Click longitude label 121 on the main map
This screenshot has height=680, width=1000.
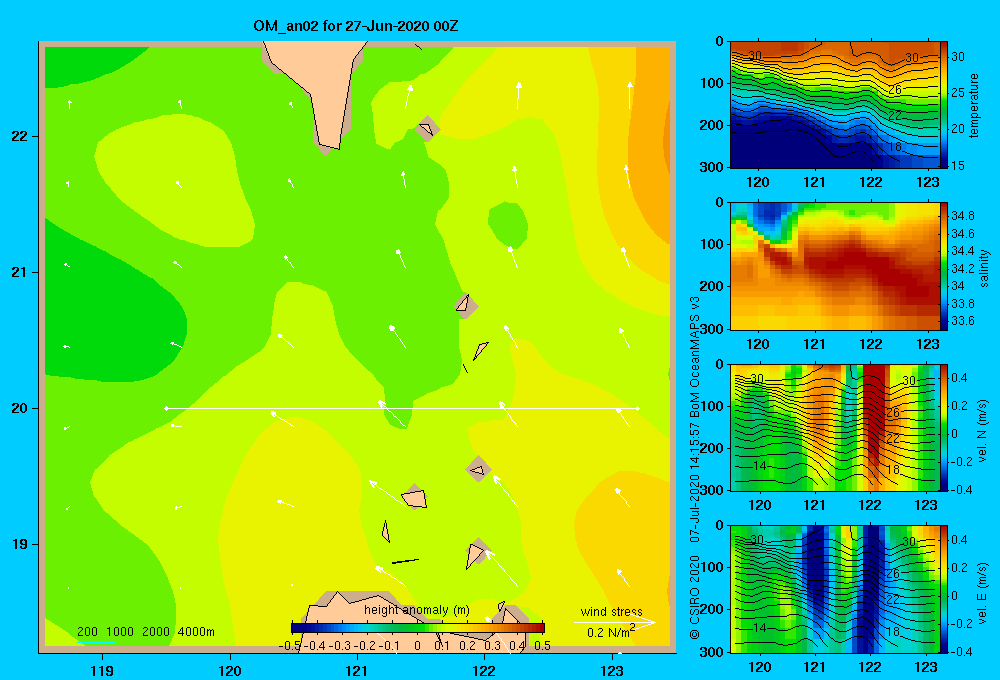coord(357,670)
